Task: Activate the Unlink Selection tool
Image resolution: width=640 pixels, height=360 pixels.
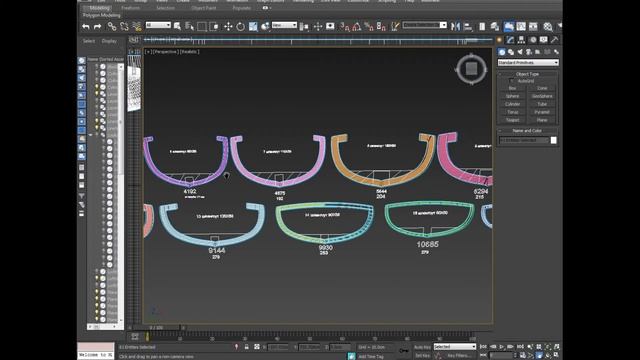Action: point(124,27)
